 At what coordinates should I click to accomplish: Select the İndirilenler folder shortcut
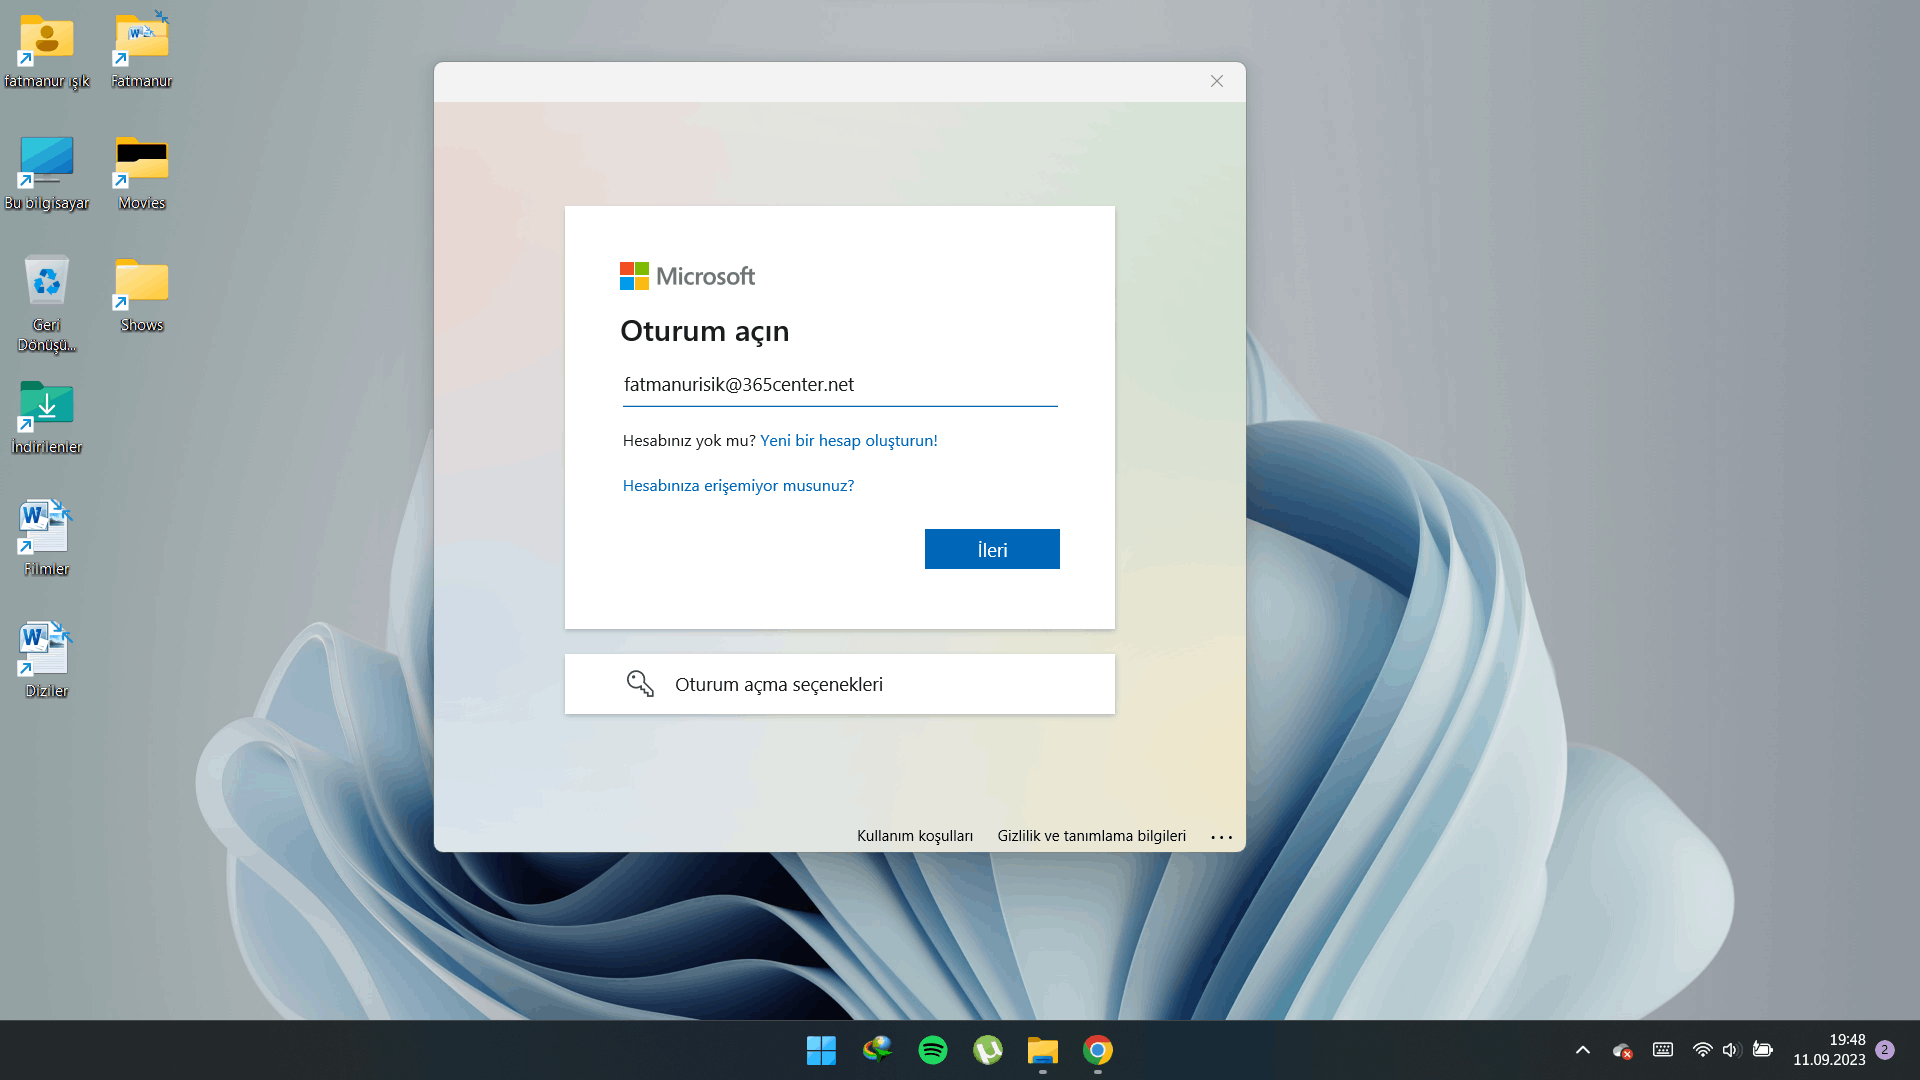click(x=46, y=417)
